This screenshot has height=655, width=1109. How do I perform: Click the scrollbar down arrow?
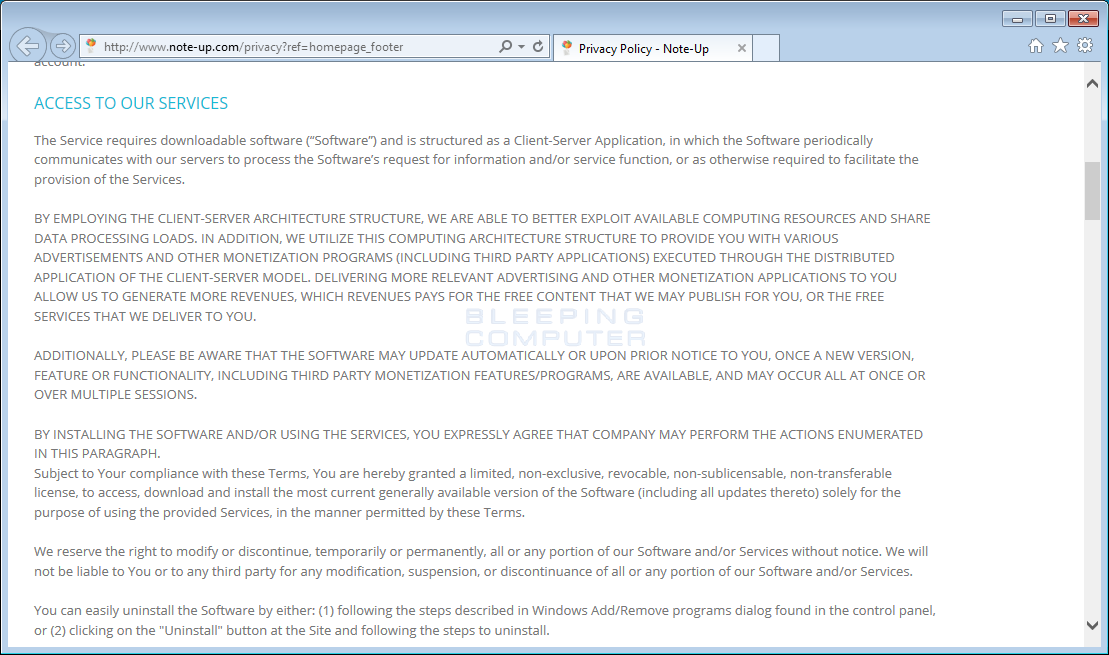[x=1092, y=625]
